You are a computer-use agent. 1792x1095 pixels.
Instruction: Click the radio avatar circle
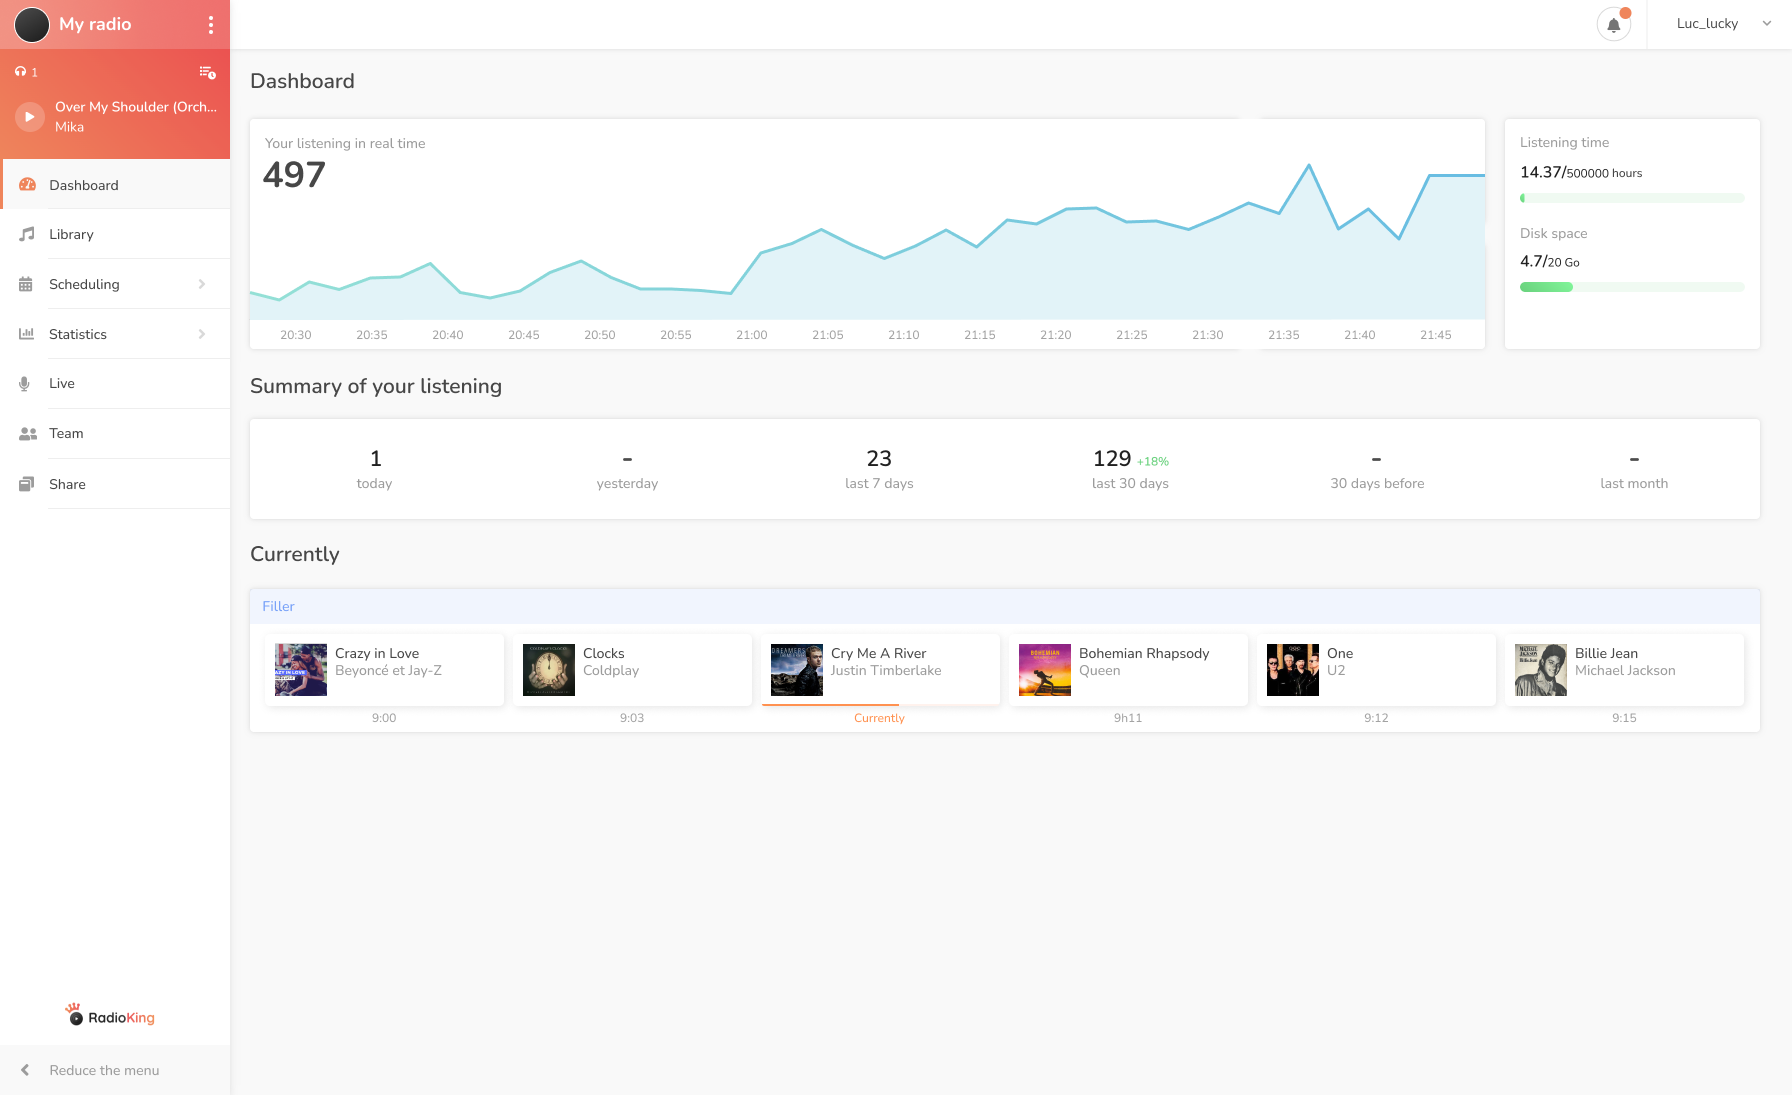coord(32,25)
